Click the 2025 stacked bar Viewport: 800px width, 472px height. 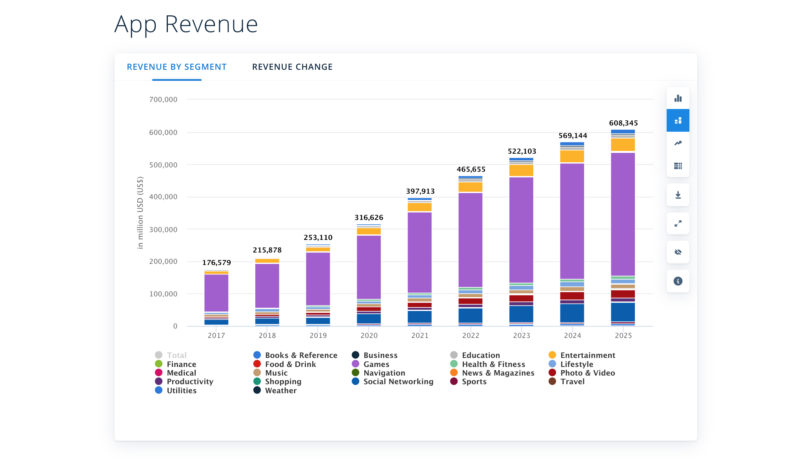623,230
